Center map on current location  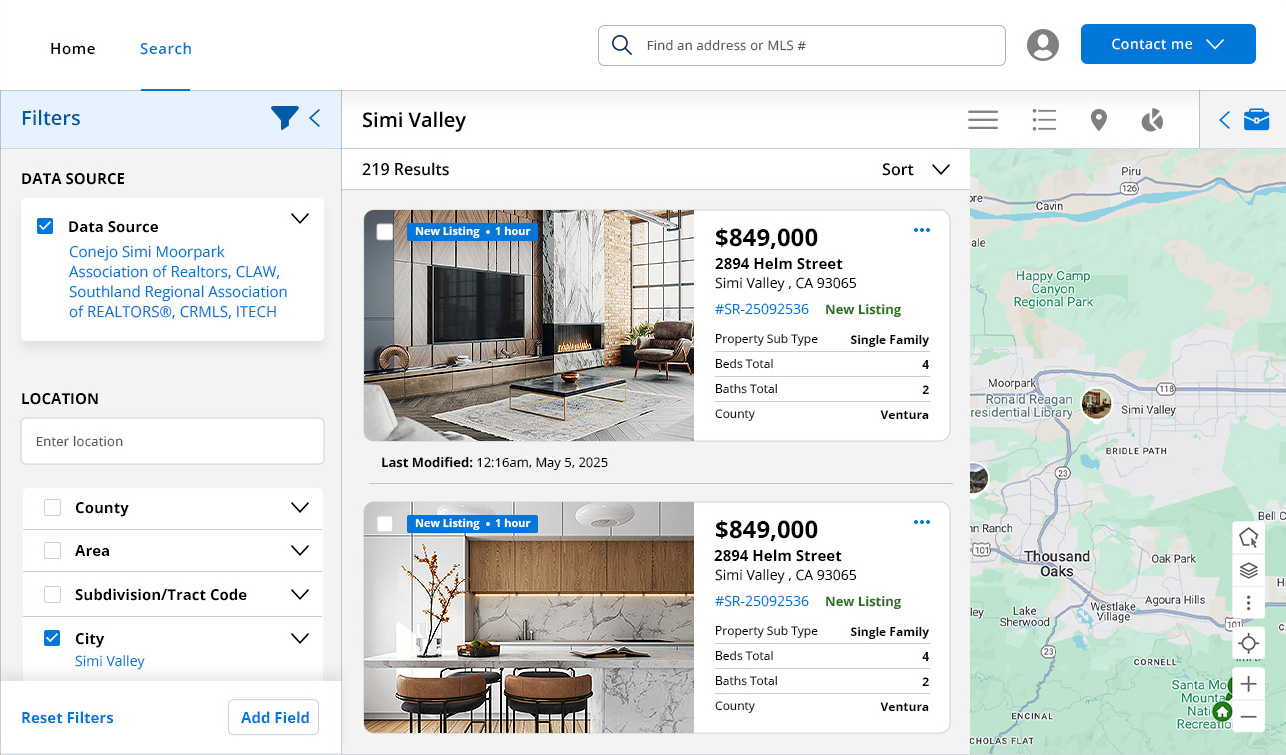1248,643
